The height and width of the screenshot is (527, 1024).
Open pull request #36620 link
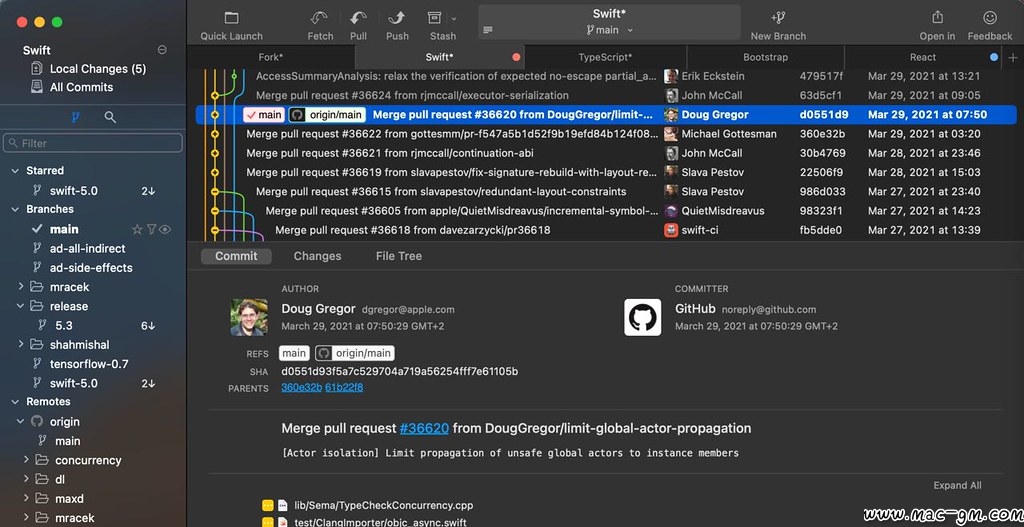point(424,428)
